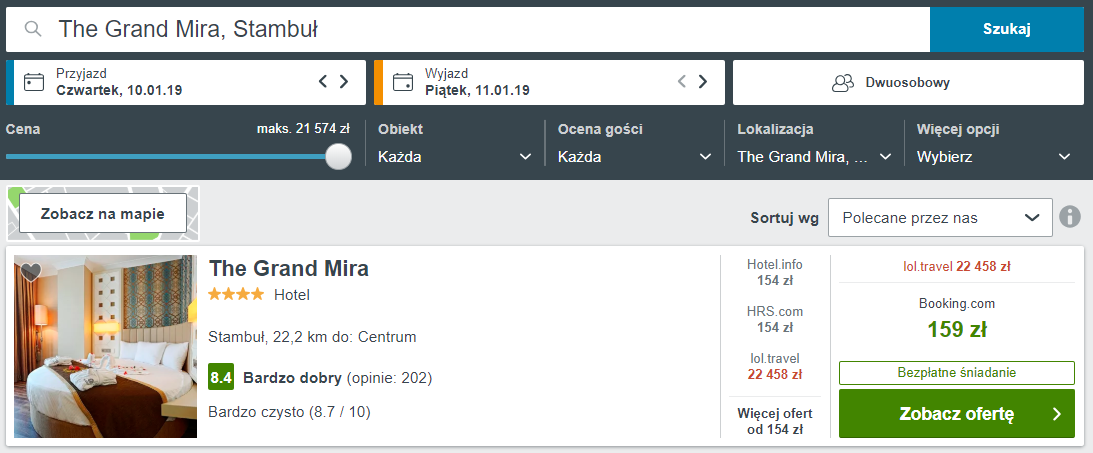Click the guests icon for Dwuosobowy

[843, 83]
